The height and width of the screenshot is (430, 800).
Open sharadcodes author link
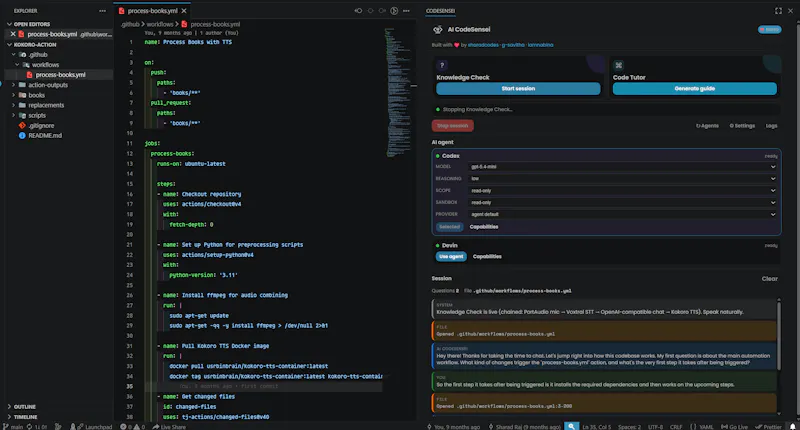(484, 45)
